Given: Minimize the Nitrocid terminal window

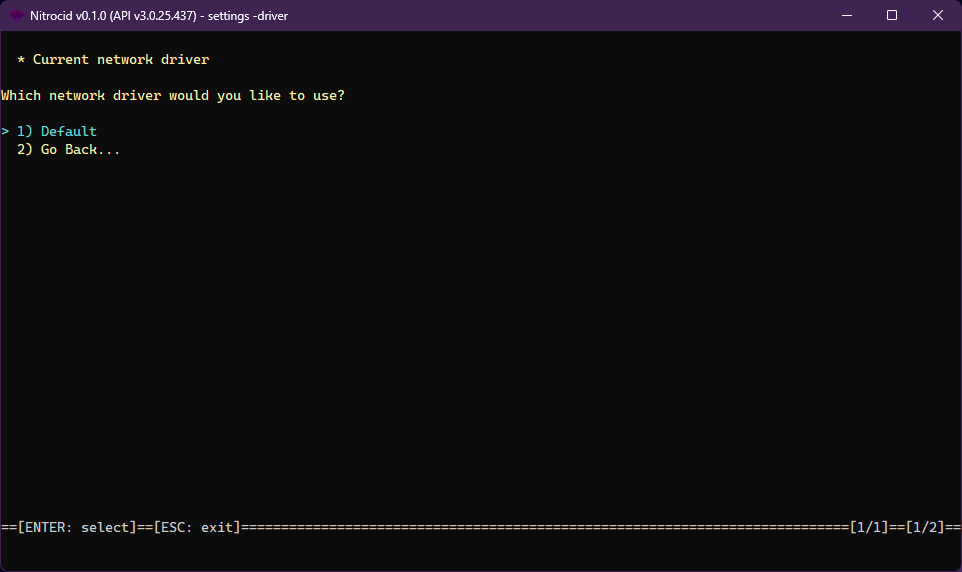Looking at the screenshot, I should pyautogui.click(x=845, y=16).
